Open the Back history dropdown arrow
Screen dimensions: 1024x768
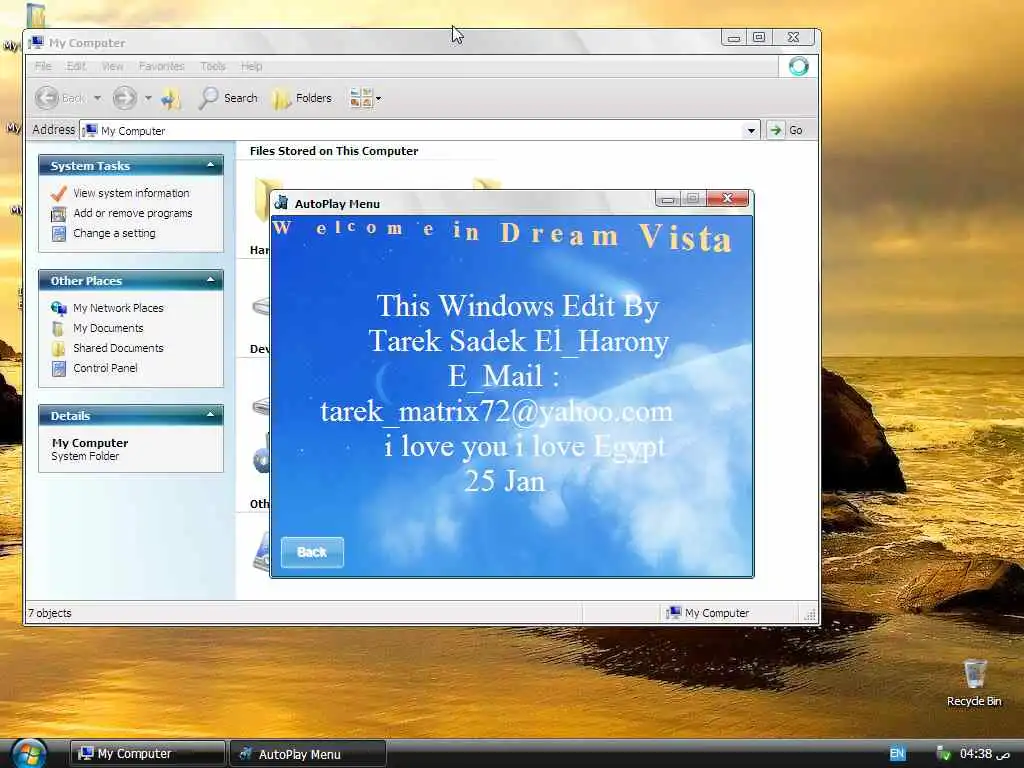click(x=97, y=98)
